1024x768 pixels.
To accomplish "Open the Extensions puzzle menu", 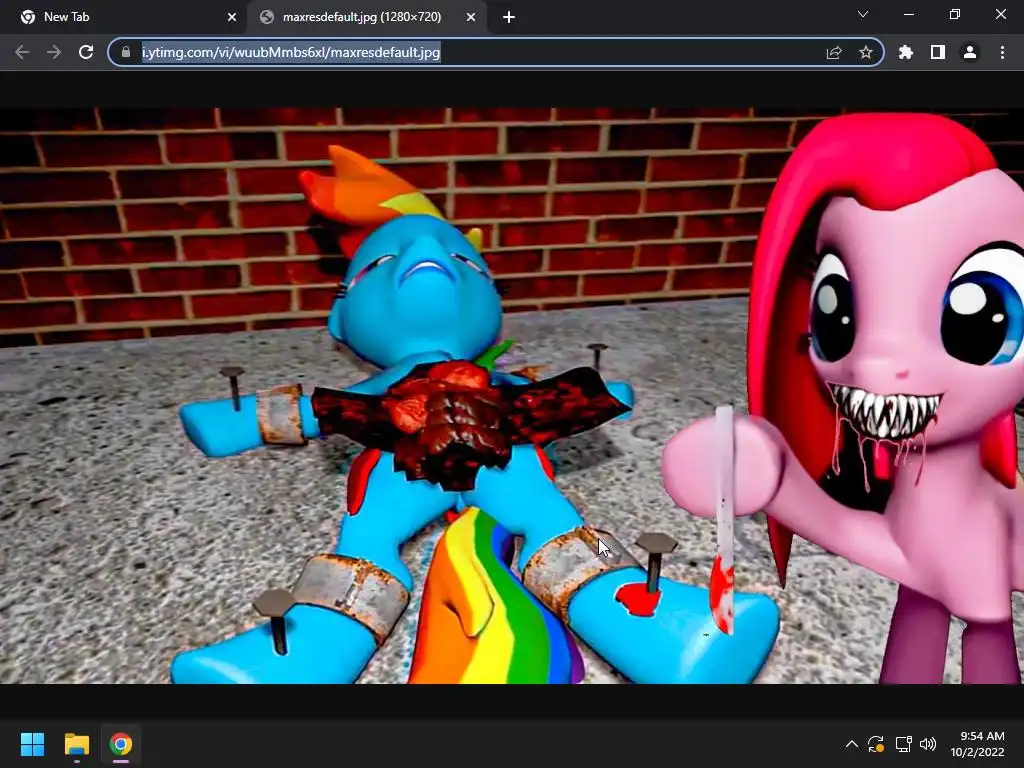I will point(906,52).
